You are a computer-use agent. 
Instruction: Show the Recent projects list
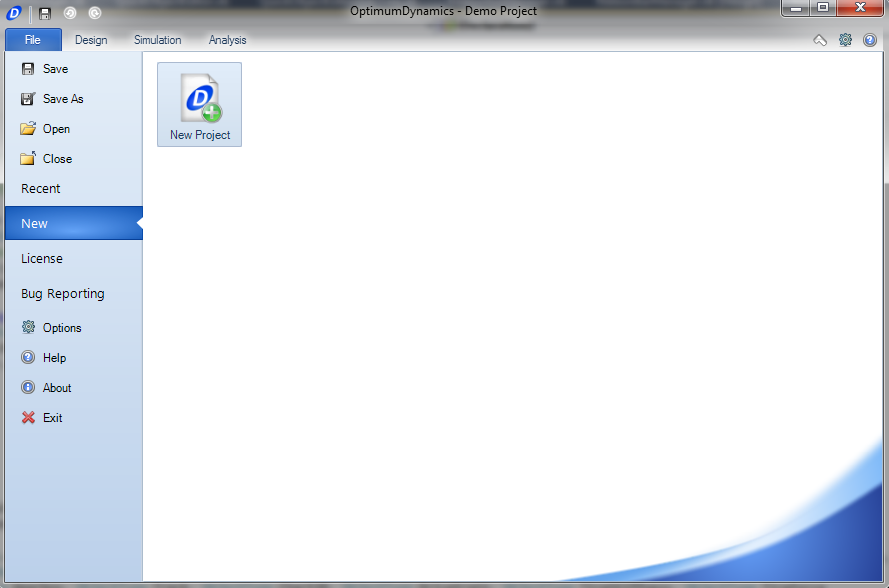(x=74, y=189)
